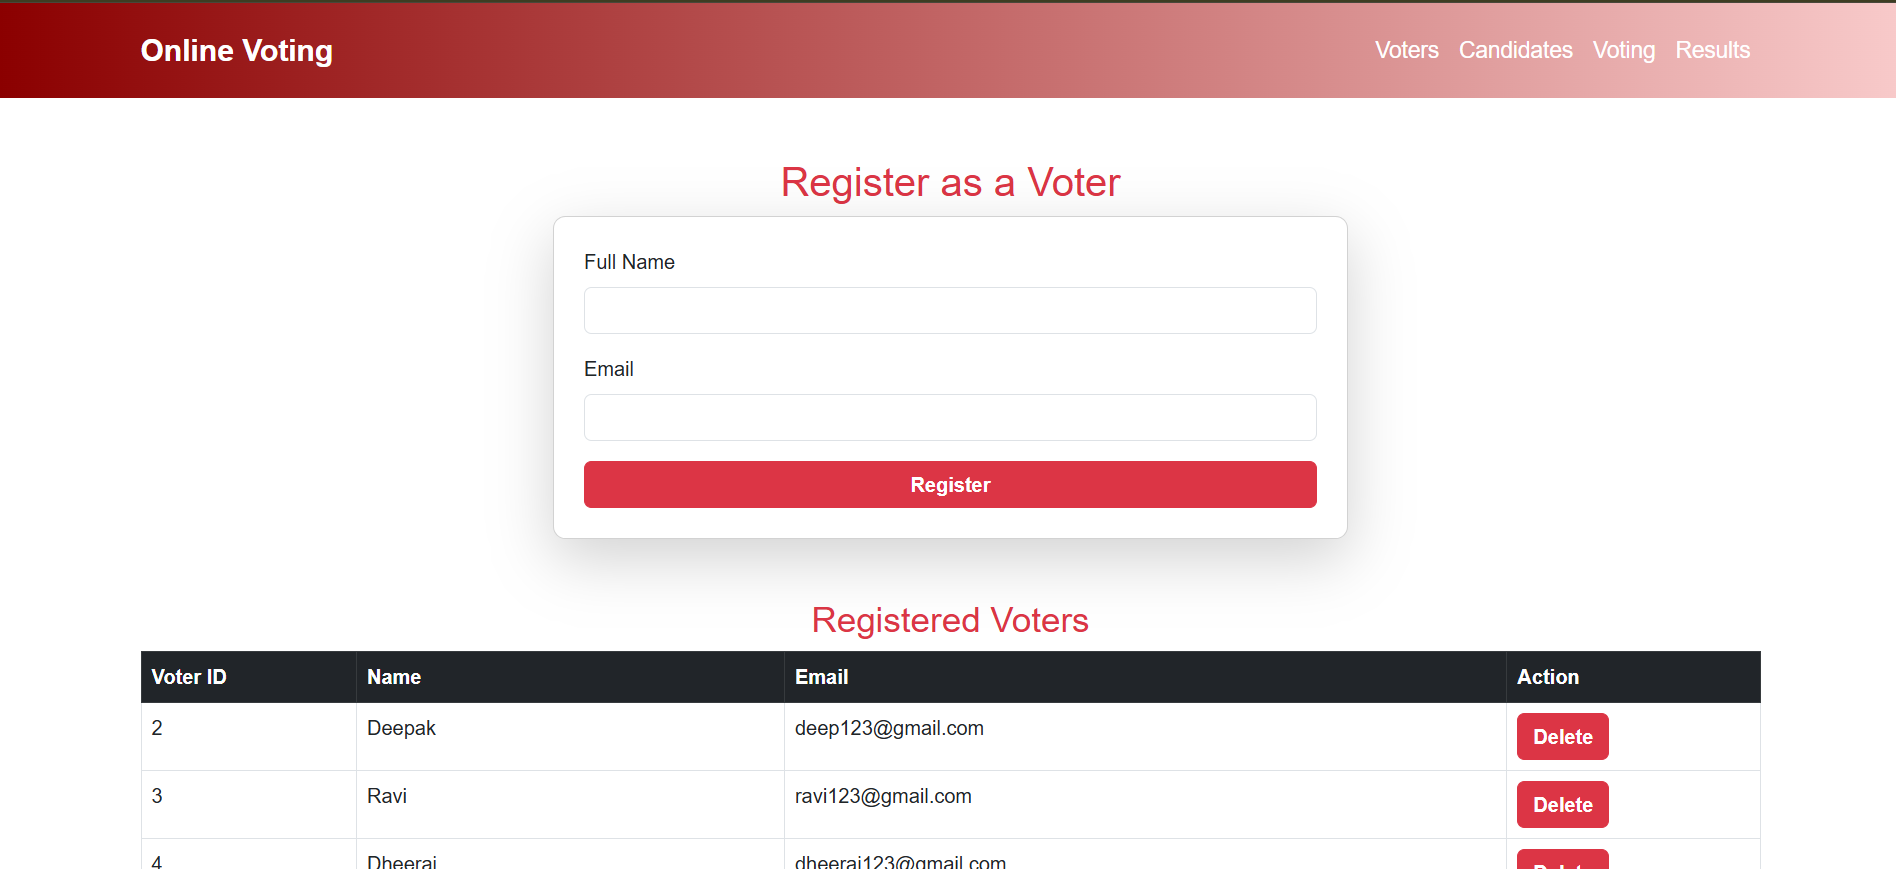The height and width of the screenshot is (869, 1896).
Task: Select the Deepak name cell
Action: 570,736
